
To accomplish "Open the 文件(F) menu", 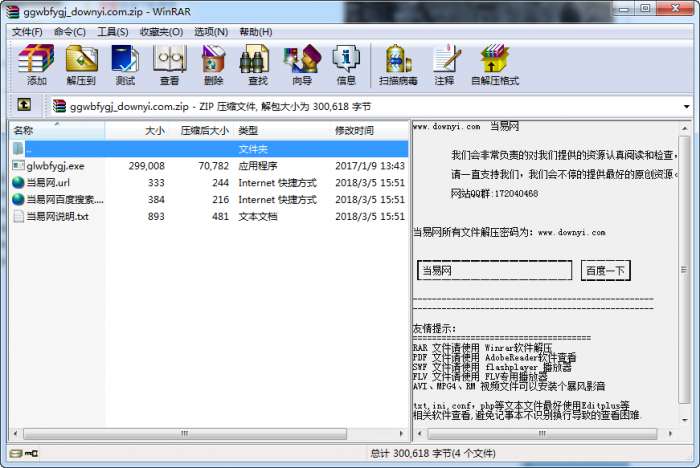I will point(27,32).
